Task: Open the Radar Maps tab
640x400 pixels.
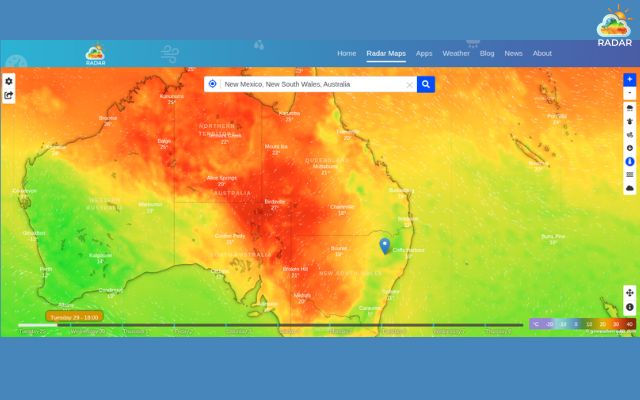Action: click(x=386, y=53)
